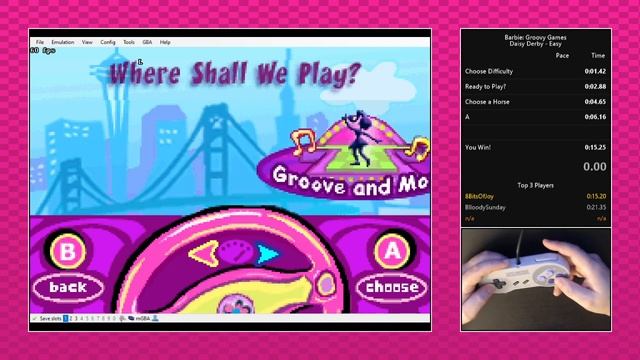Click the "Choose a Horse" split row
This screenshot has height=360, width=640.
click(536, 102)
